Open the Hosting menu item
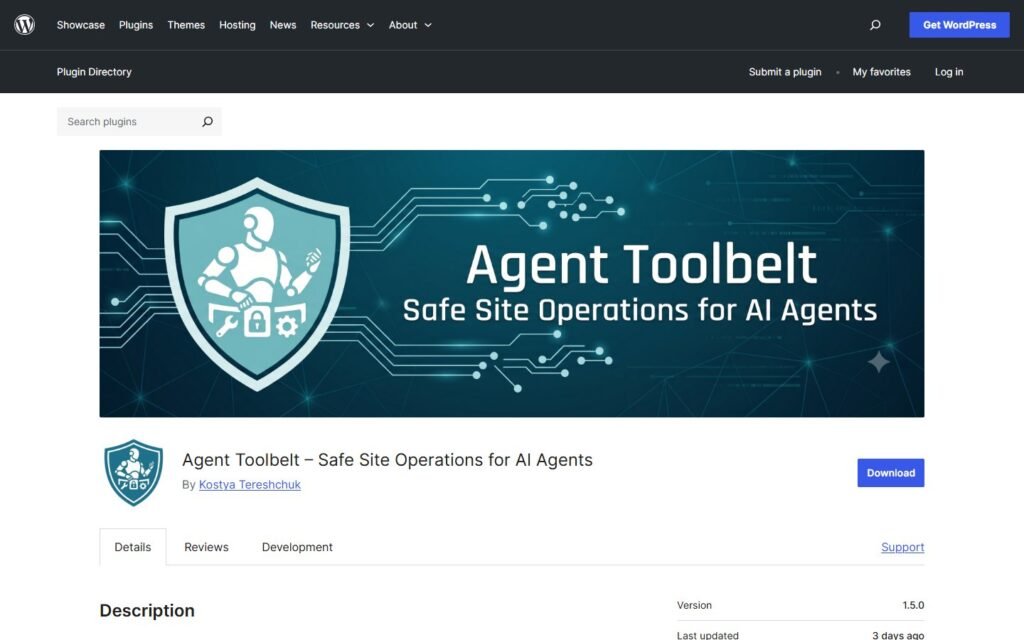Viewport: 1024px width, 640px height. (x=237, y=25)
